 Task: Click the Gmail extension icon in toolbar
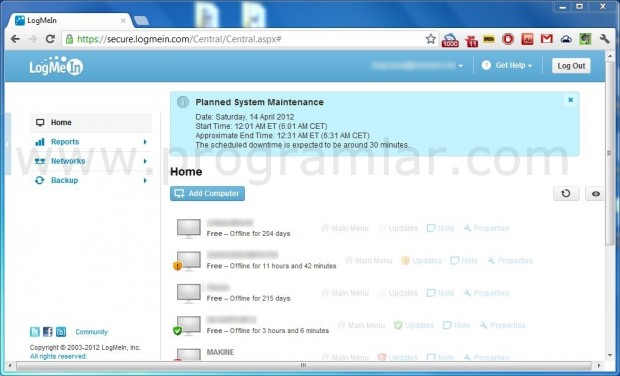click(546, 39)
